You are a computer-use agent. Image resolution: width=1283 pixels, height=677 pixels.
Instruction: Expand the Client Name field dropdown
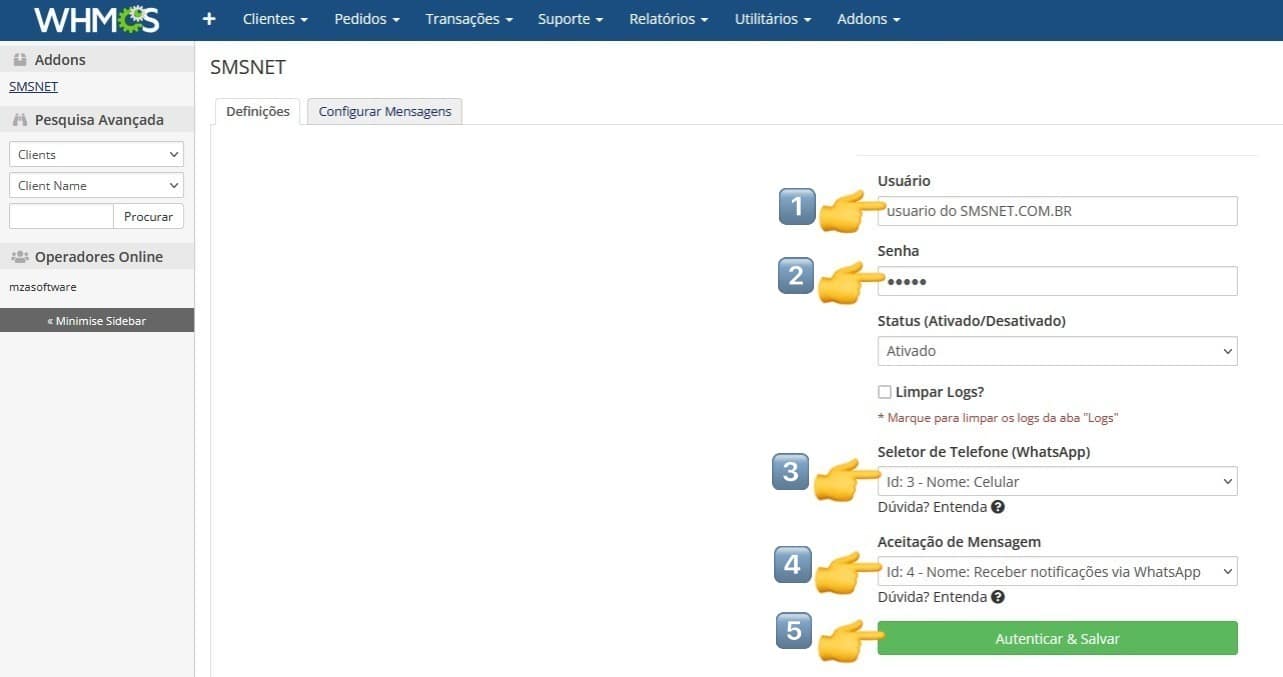[96, 185]
